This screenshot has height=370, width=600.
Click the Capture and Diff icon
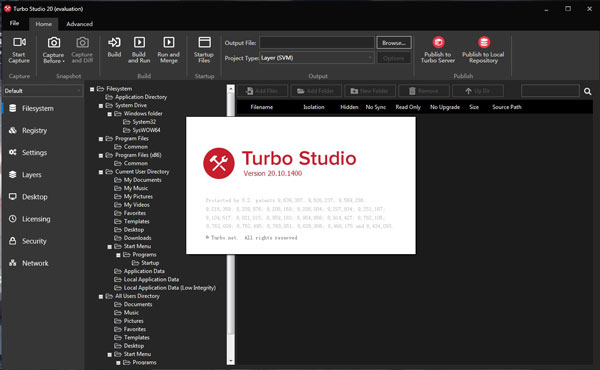click(x=82, y=42)
